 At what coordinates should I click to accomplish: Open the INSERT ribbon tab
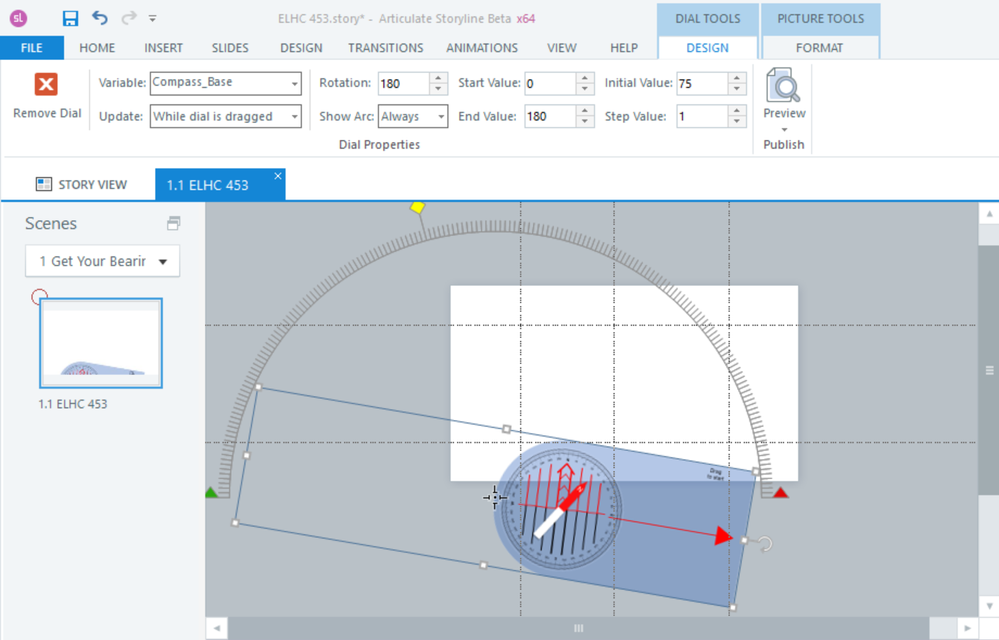click(x=163, y=47)
